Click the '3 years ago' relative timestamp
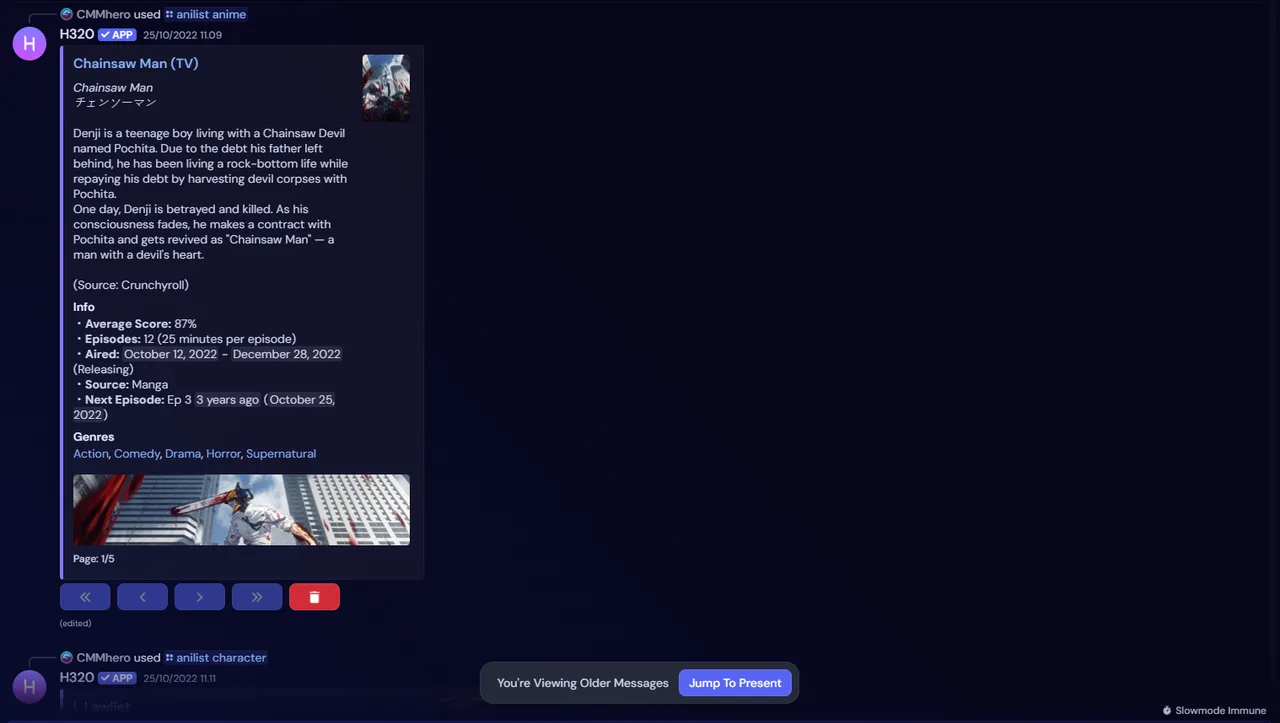This screenshot has width=1280, height=723. pos(227,400)
